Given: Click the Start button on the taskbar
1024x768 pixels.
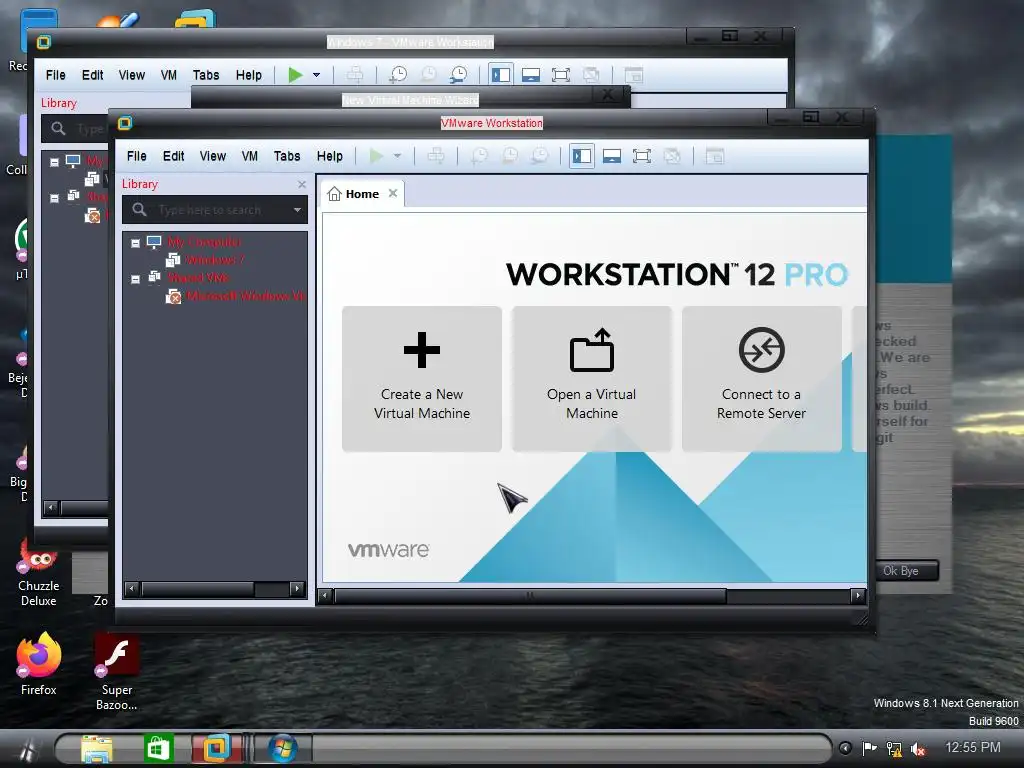Looking at the screenshot, I should click(x=25, y=750).
